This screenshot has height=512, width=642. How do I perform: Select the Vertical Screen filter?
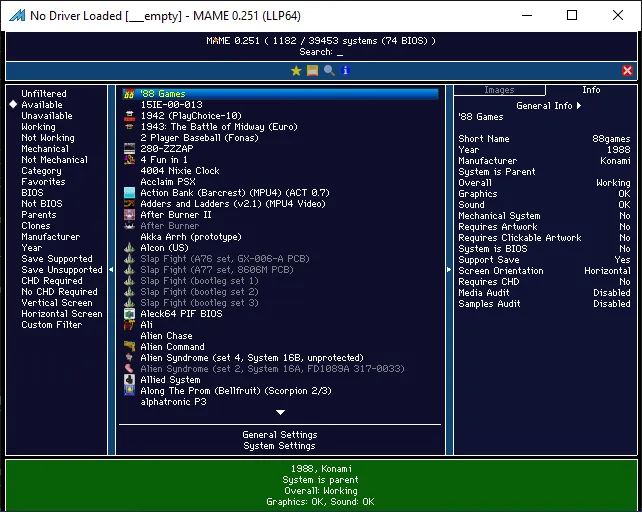pyautogui.click(x=57, y=303)
